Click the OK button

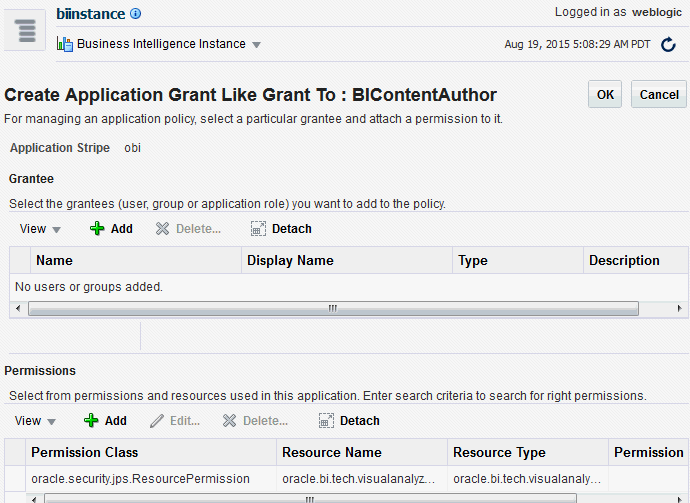[x=605, y=94]
